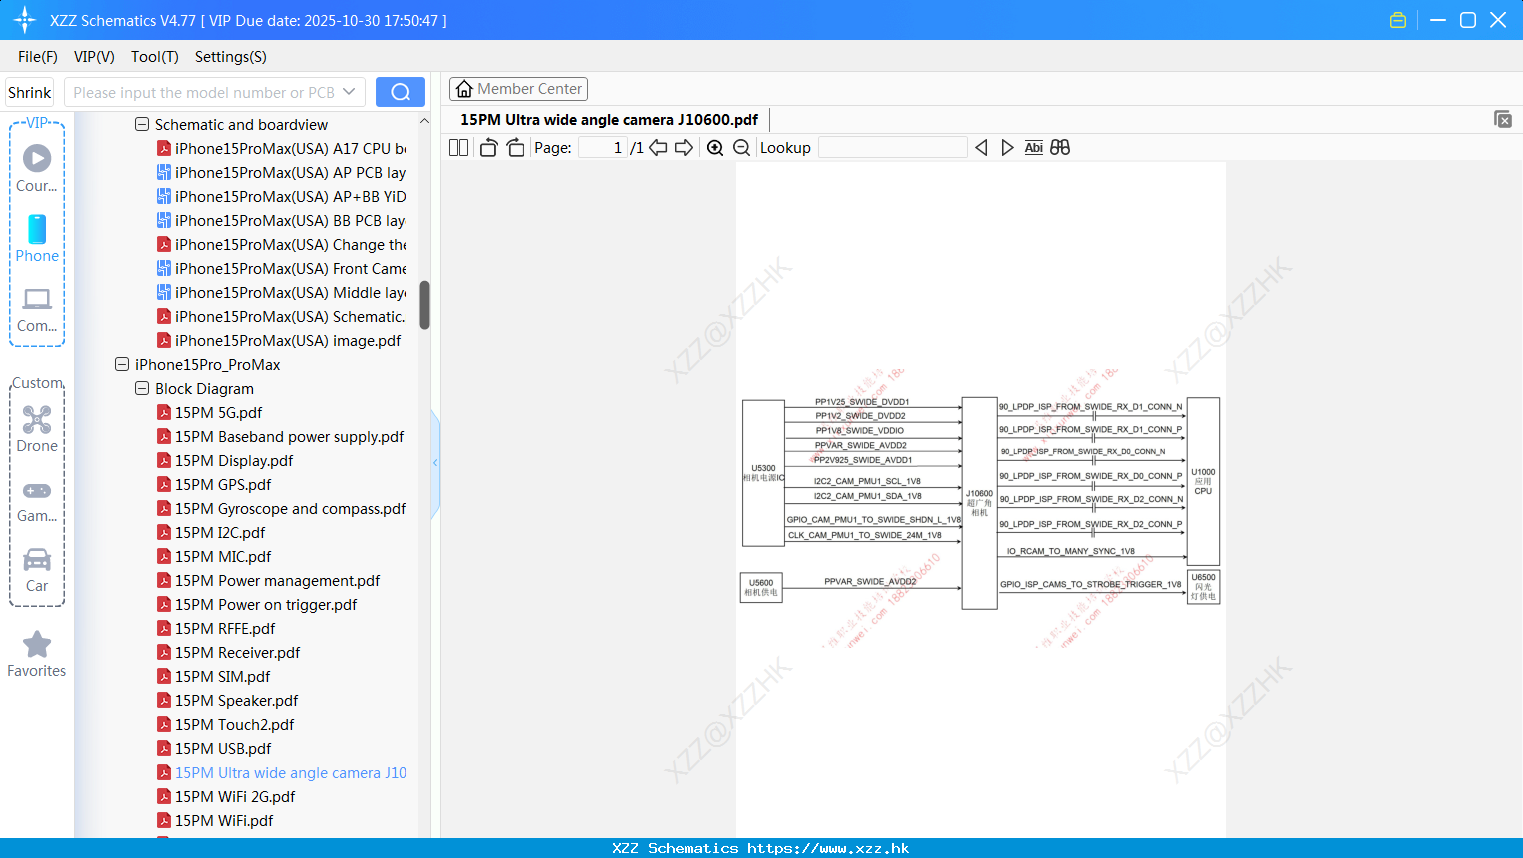
Task: Open 15PM Baseband power supply.pdf
Action: tap(281, 437)
